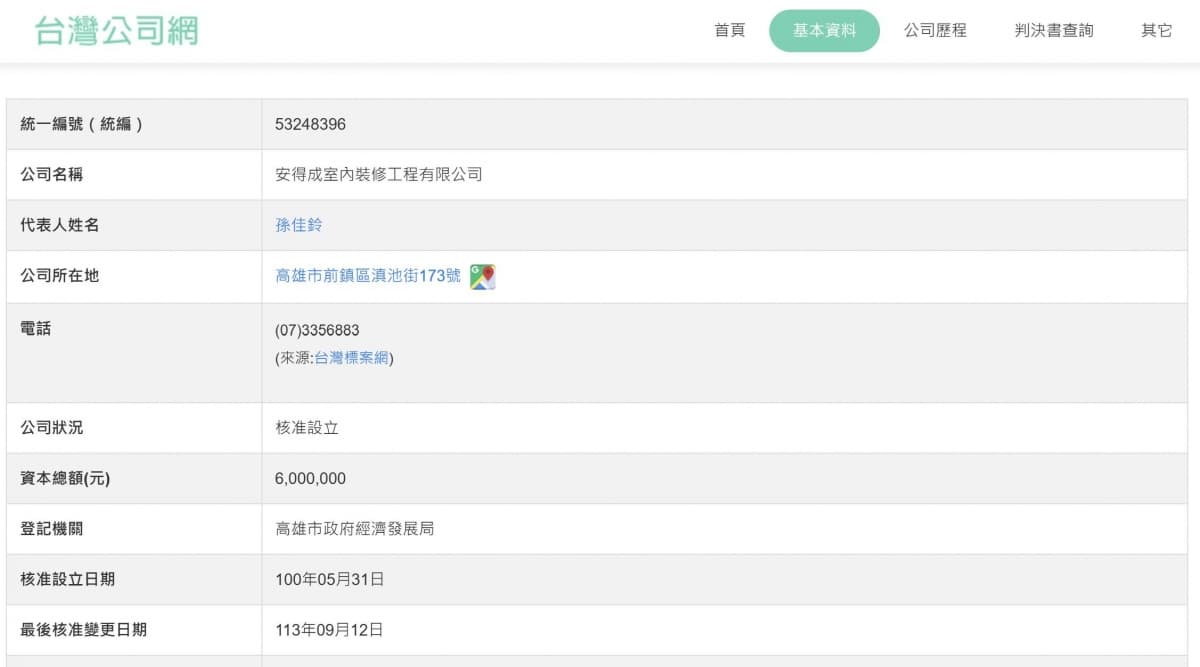Screen dimensions: 1200x667
Task: Click the registration authority 高雄市政府經濟發展局
Action: click(355, 529)
